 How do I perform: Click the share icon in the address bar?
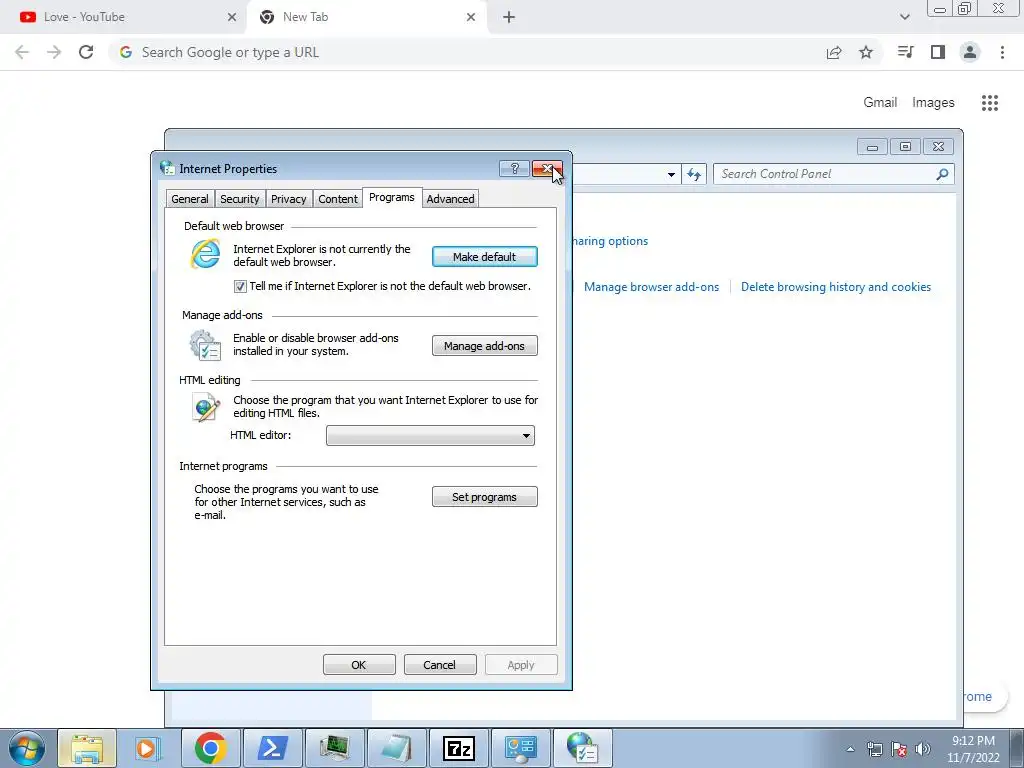(834, 52)
